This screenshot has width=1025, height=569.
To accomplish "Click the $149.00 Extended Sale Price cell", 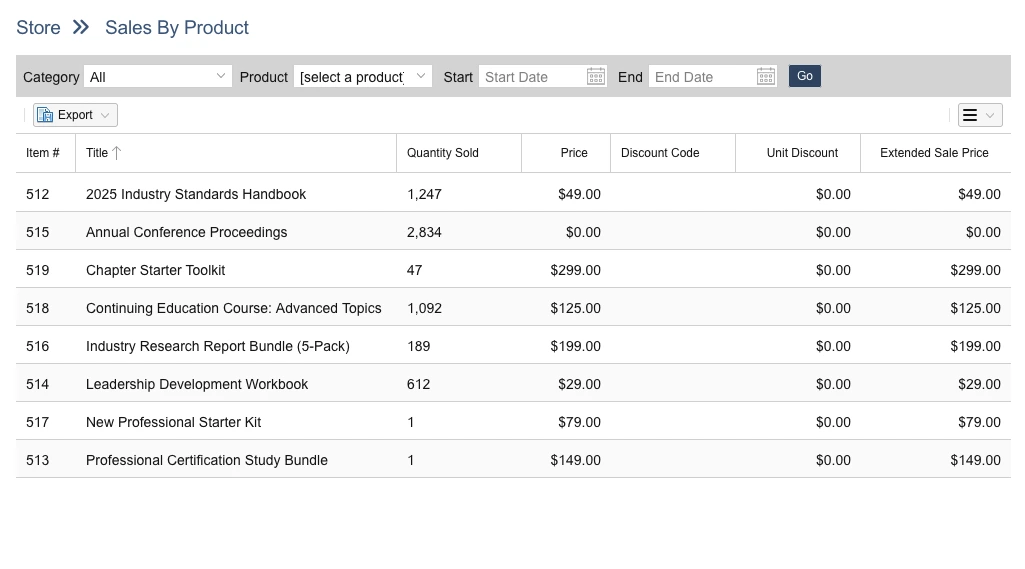I will (975, 460).
